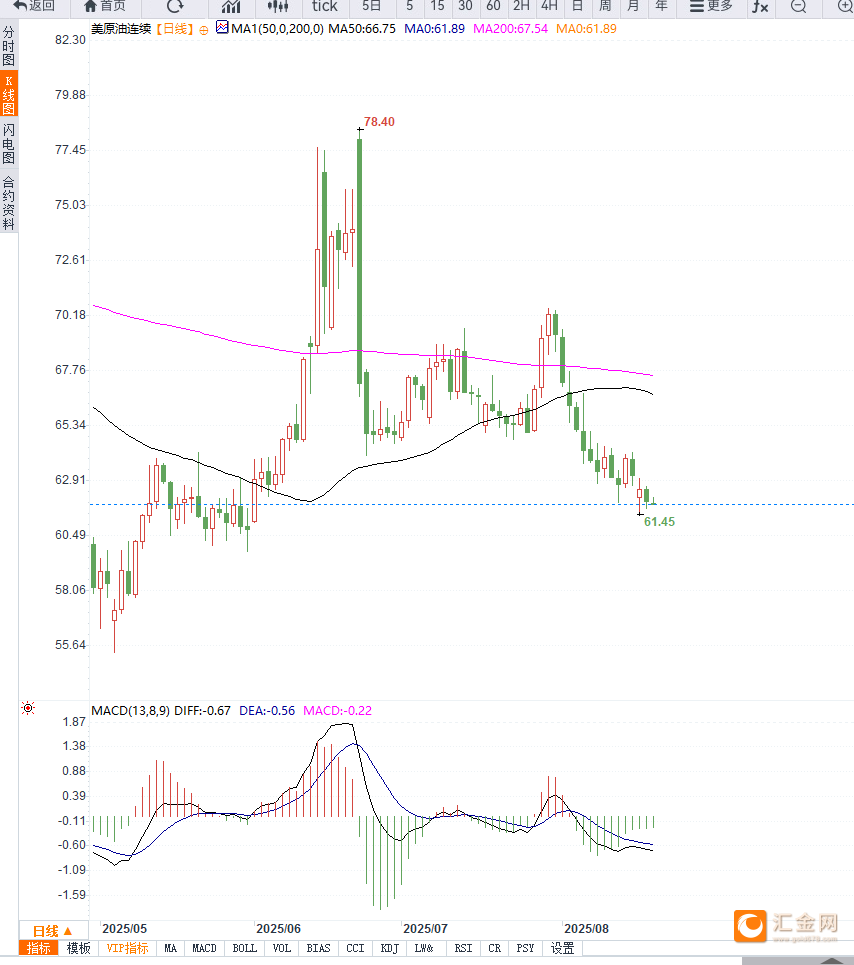This screenshot has height=965, width=854.
Task: Apply the PSY indicator
Action: [525, 948]
